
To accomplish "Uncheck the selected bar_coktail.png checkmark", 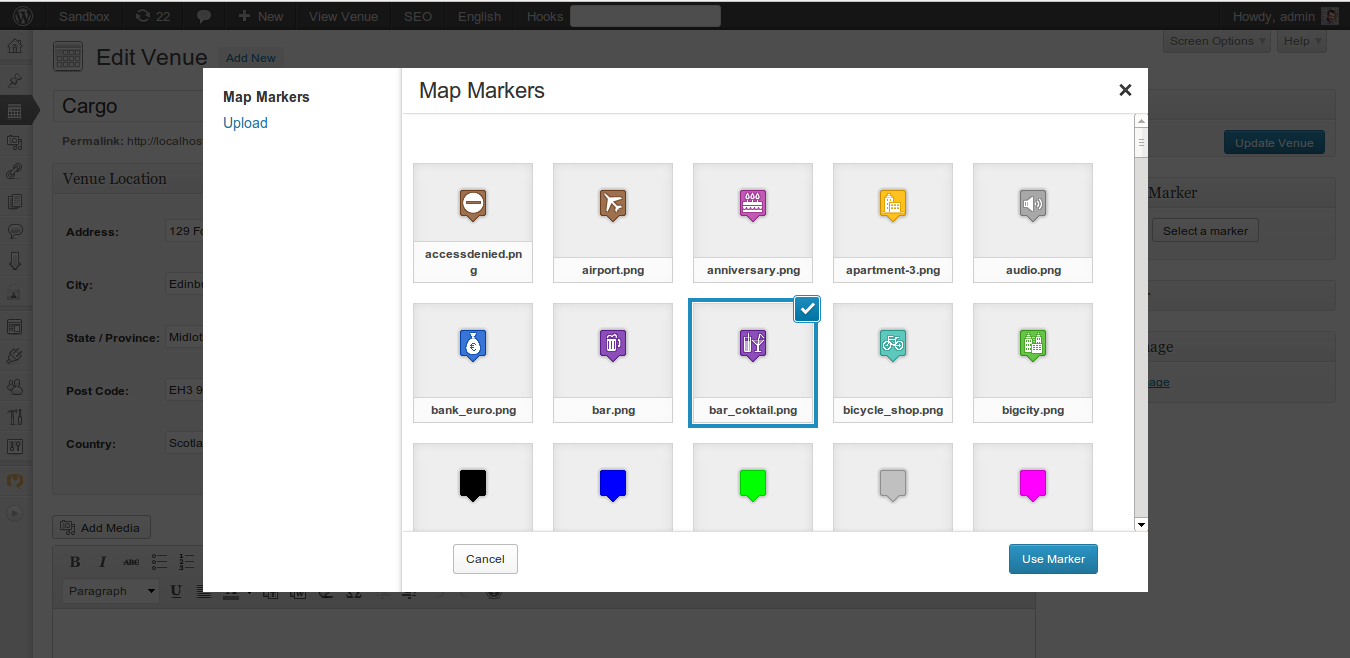I will point(807,310).
